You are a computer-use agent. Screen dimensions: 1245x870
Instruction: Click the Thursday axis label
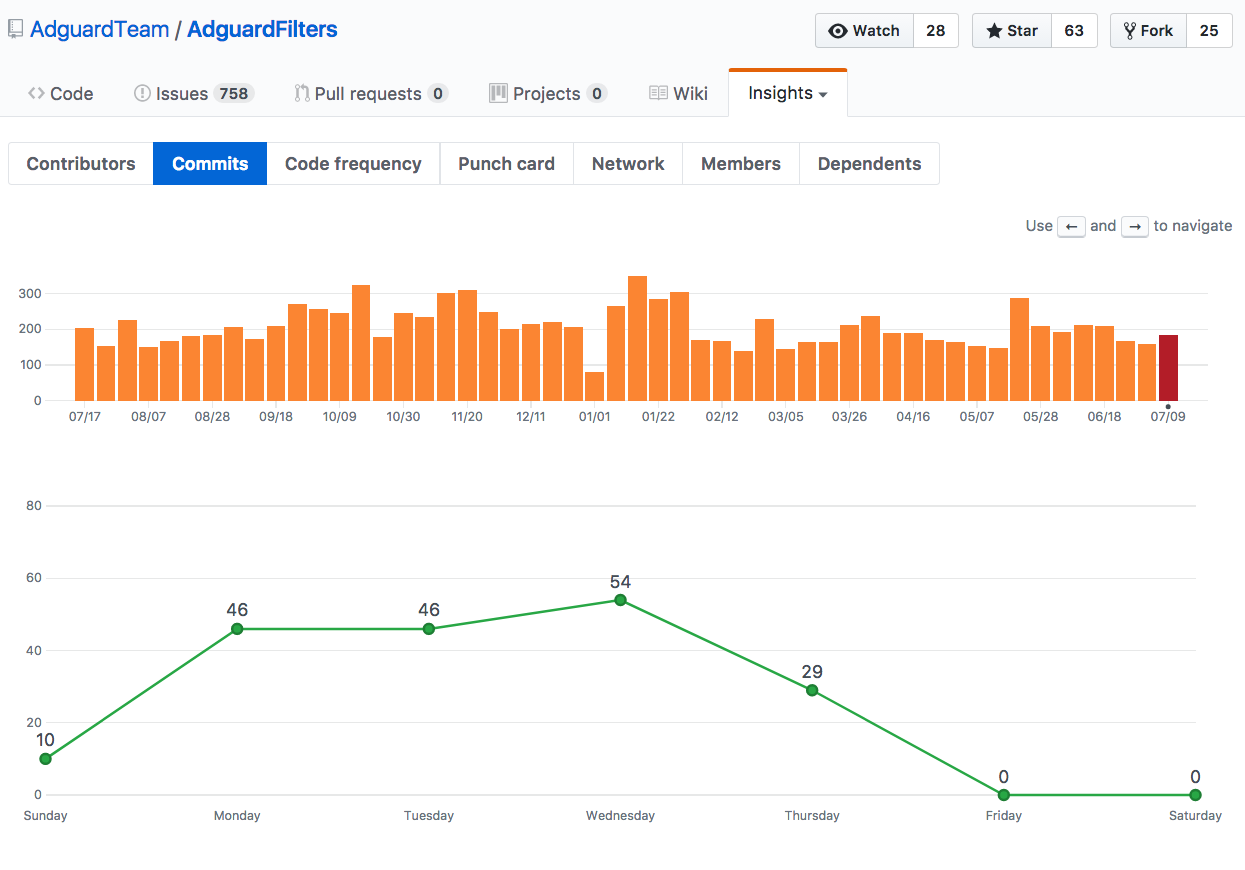click(812, 816)
